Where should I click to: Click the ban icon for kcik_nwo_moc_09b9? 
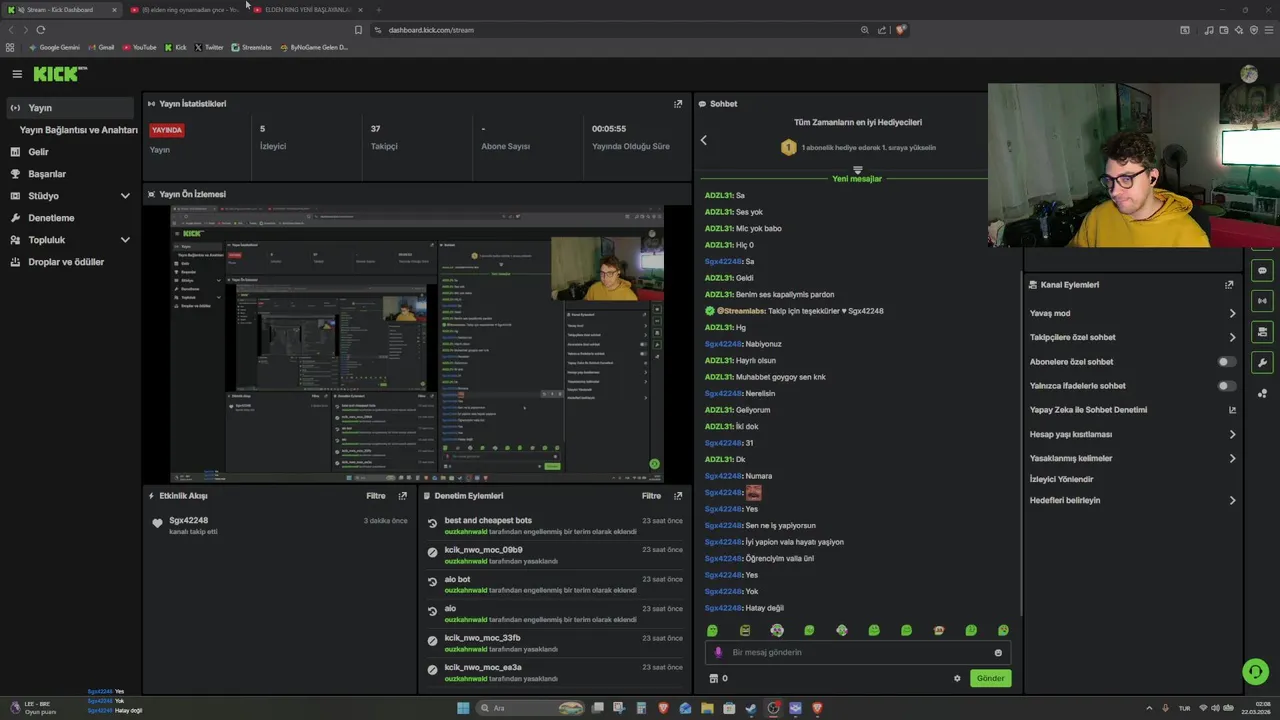coord(432,552)
